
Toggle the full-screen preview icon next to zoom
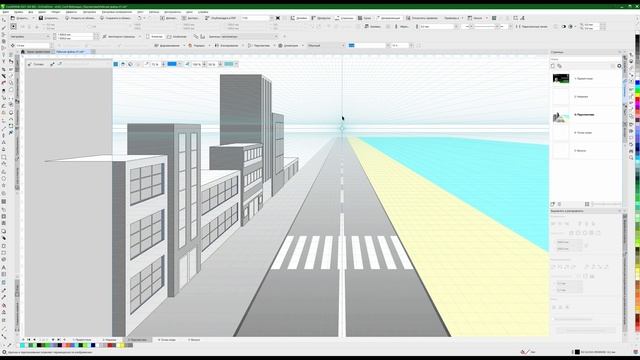pyautogui.click(x=278, y=18)
